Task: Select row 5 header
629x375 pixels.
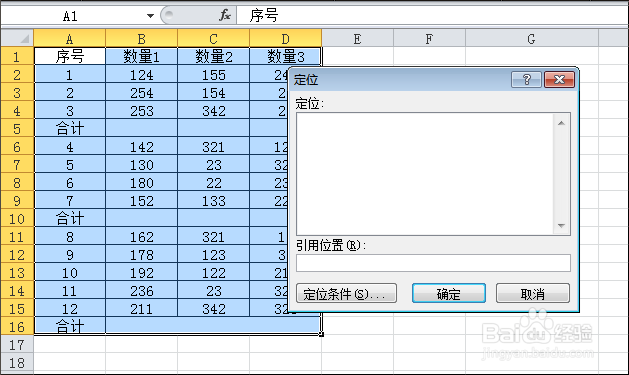Action: click(17, 128)
